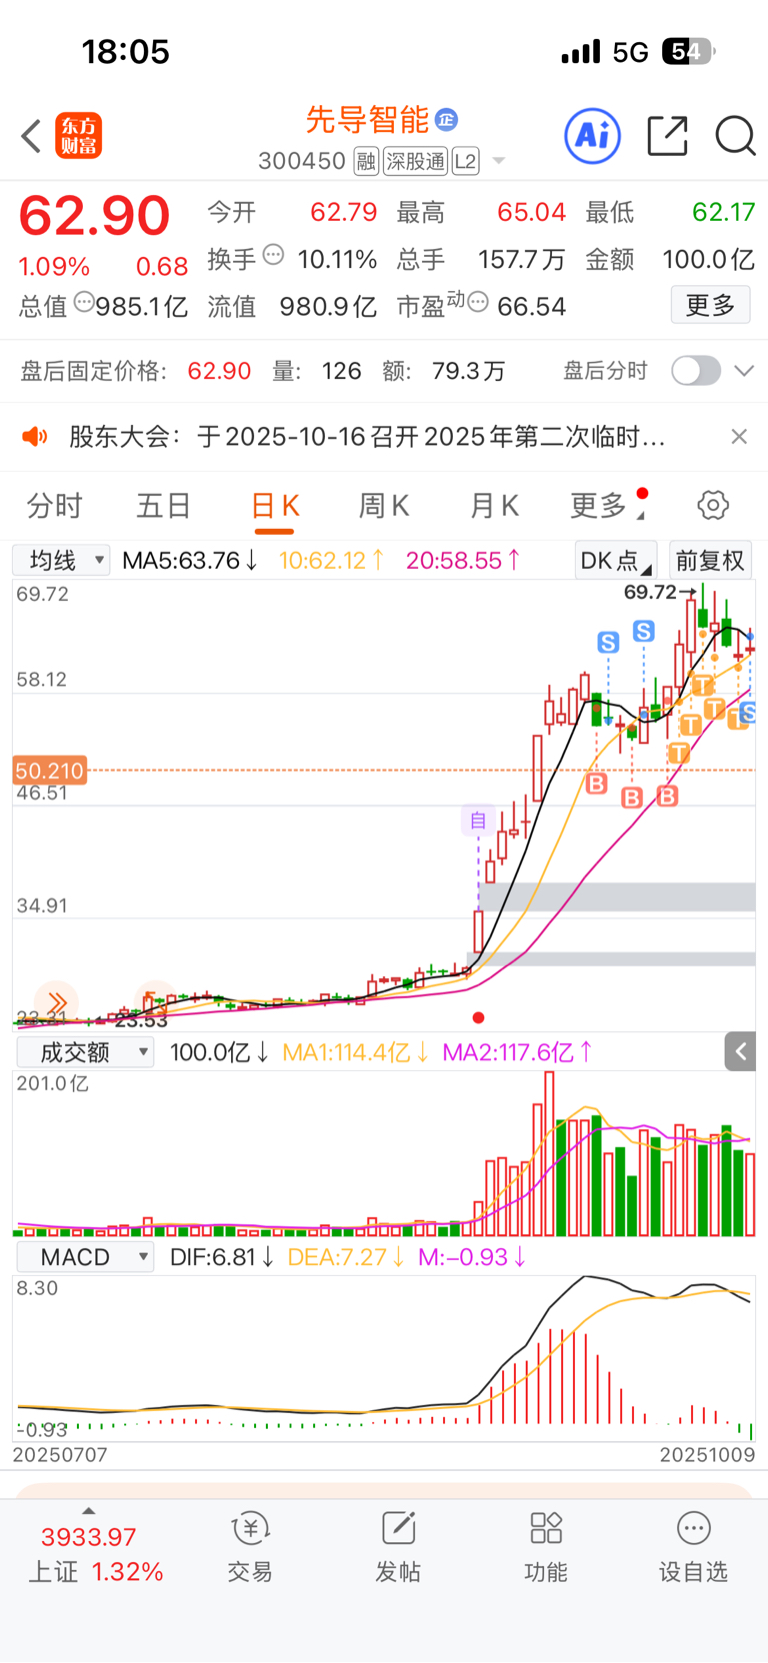Toggle the 盘后分时 switch
The width and height of the screenshot is (768, 1663).
tap(696, 371)
